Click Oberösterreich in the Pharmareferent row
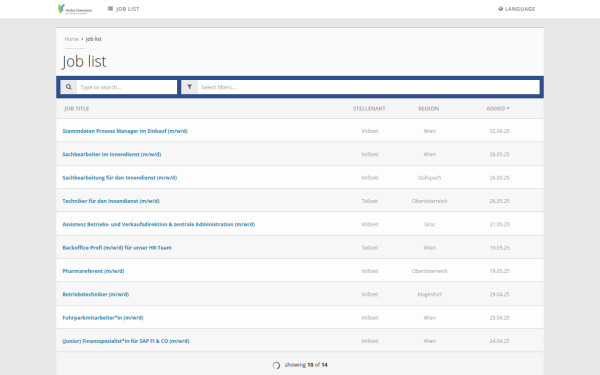This screenshot has height=375, width=600. (x=430, y=271)
